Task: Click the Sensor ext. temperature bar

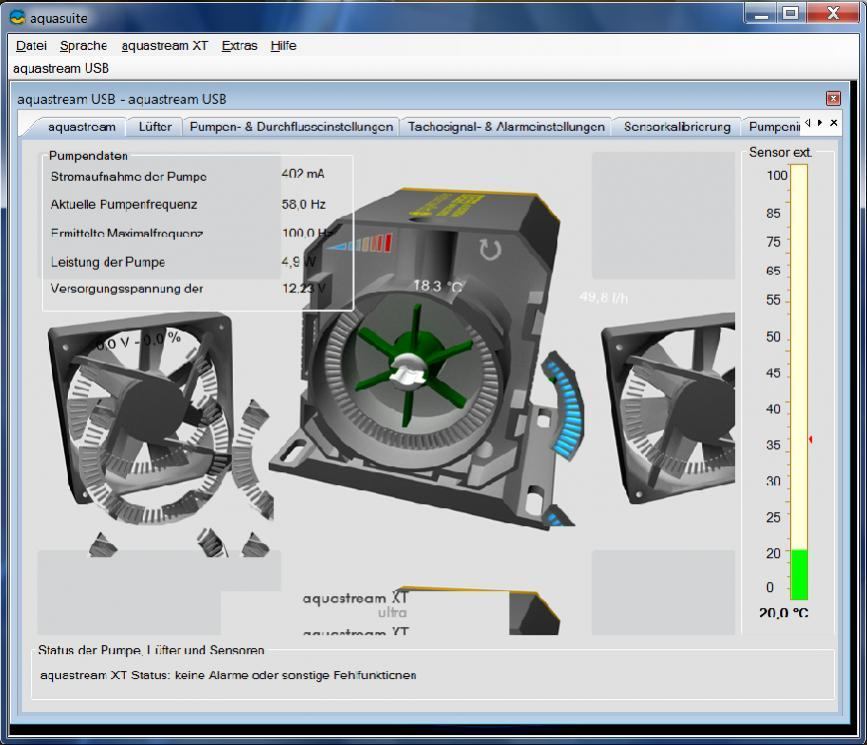Action: coord(798,382)
